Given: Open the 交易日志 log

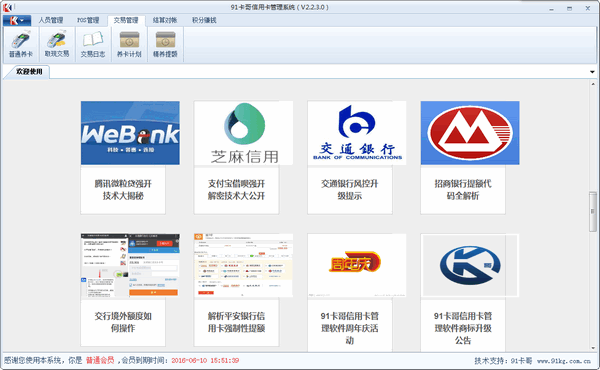Looking at the screenshot, I should click(x=93, y=44).
